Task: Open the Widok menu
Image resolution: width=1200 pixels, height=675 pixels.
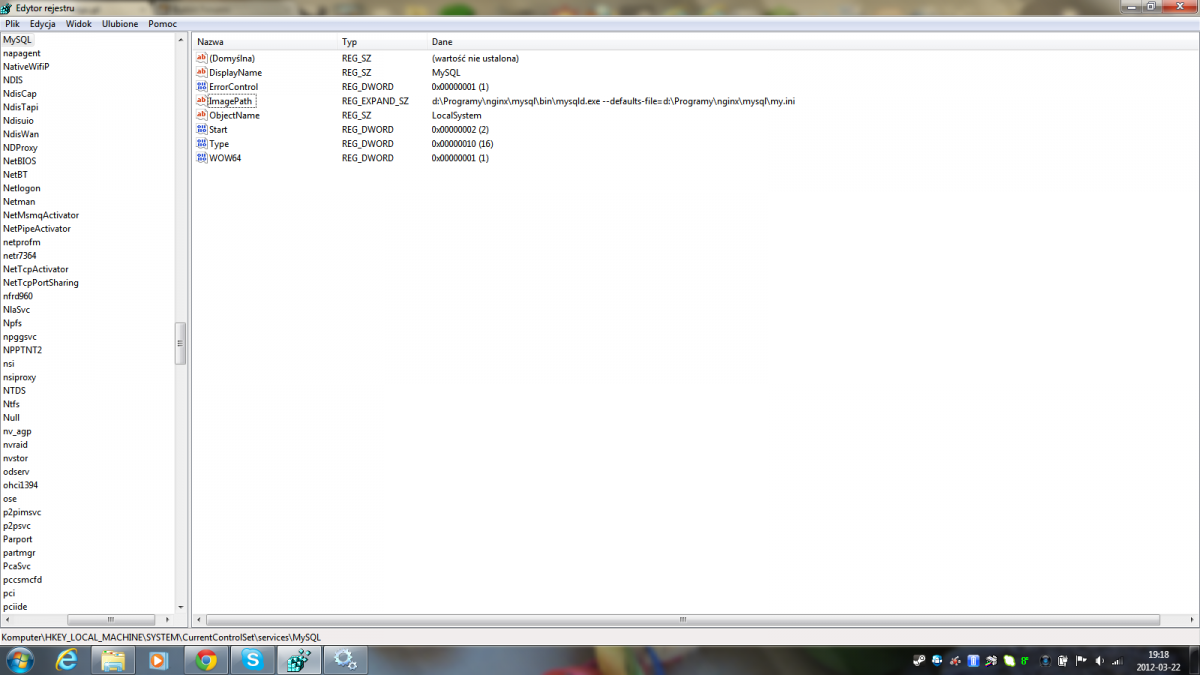Action: click(x=79, y=23)
